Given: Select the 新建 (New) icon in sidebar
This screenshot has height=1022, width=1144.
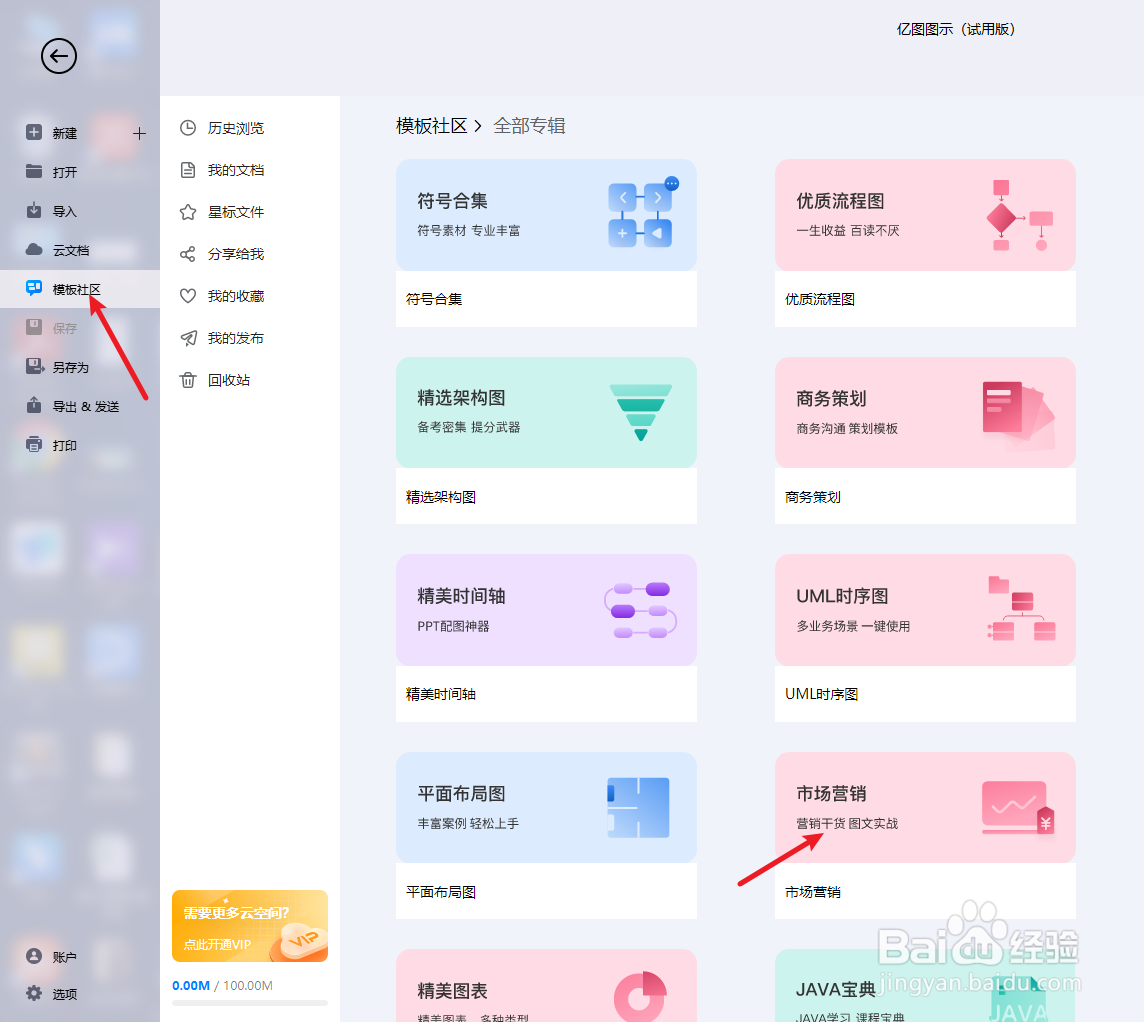Looking at the screenshot, I should [31, 132].
